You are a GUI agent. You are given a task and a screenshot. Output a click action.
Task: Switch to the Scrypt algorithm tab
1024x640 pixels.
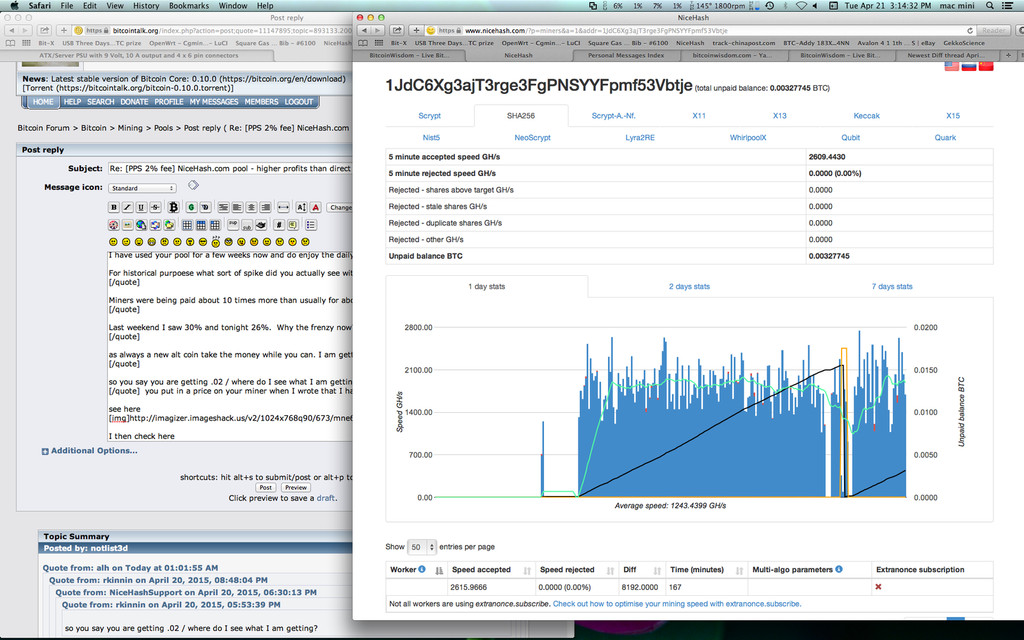pyautogui.click(x=430, y=116)
